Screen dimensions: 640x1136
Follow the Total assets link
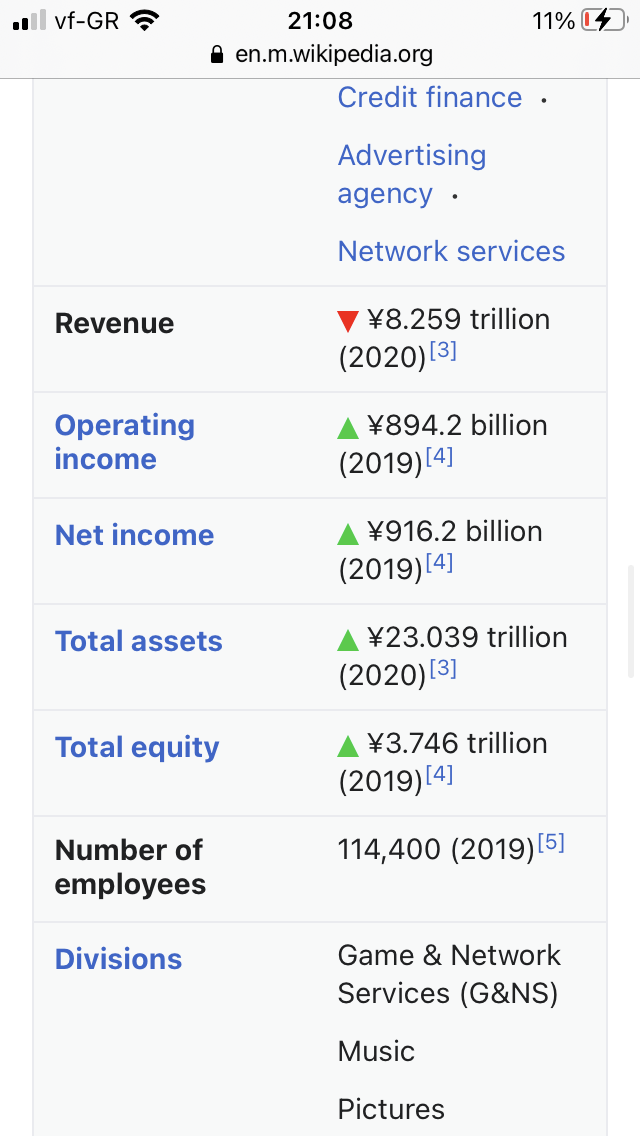[x=138, y=641]
